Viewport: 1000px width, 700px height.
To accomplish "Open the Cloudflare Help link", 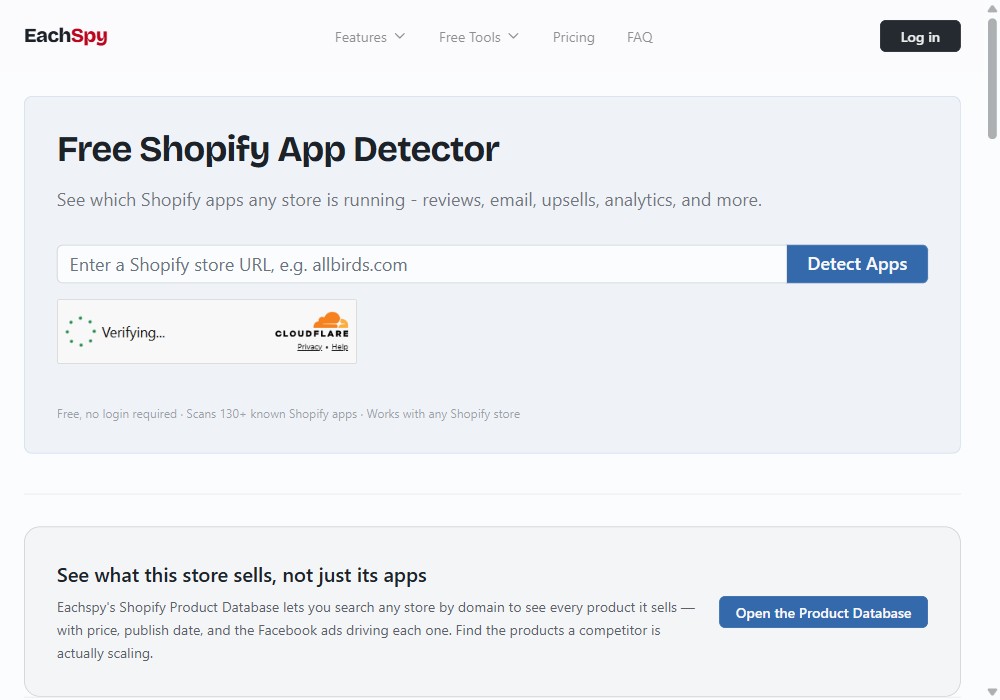I will coord(339,347).
